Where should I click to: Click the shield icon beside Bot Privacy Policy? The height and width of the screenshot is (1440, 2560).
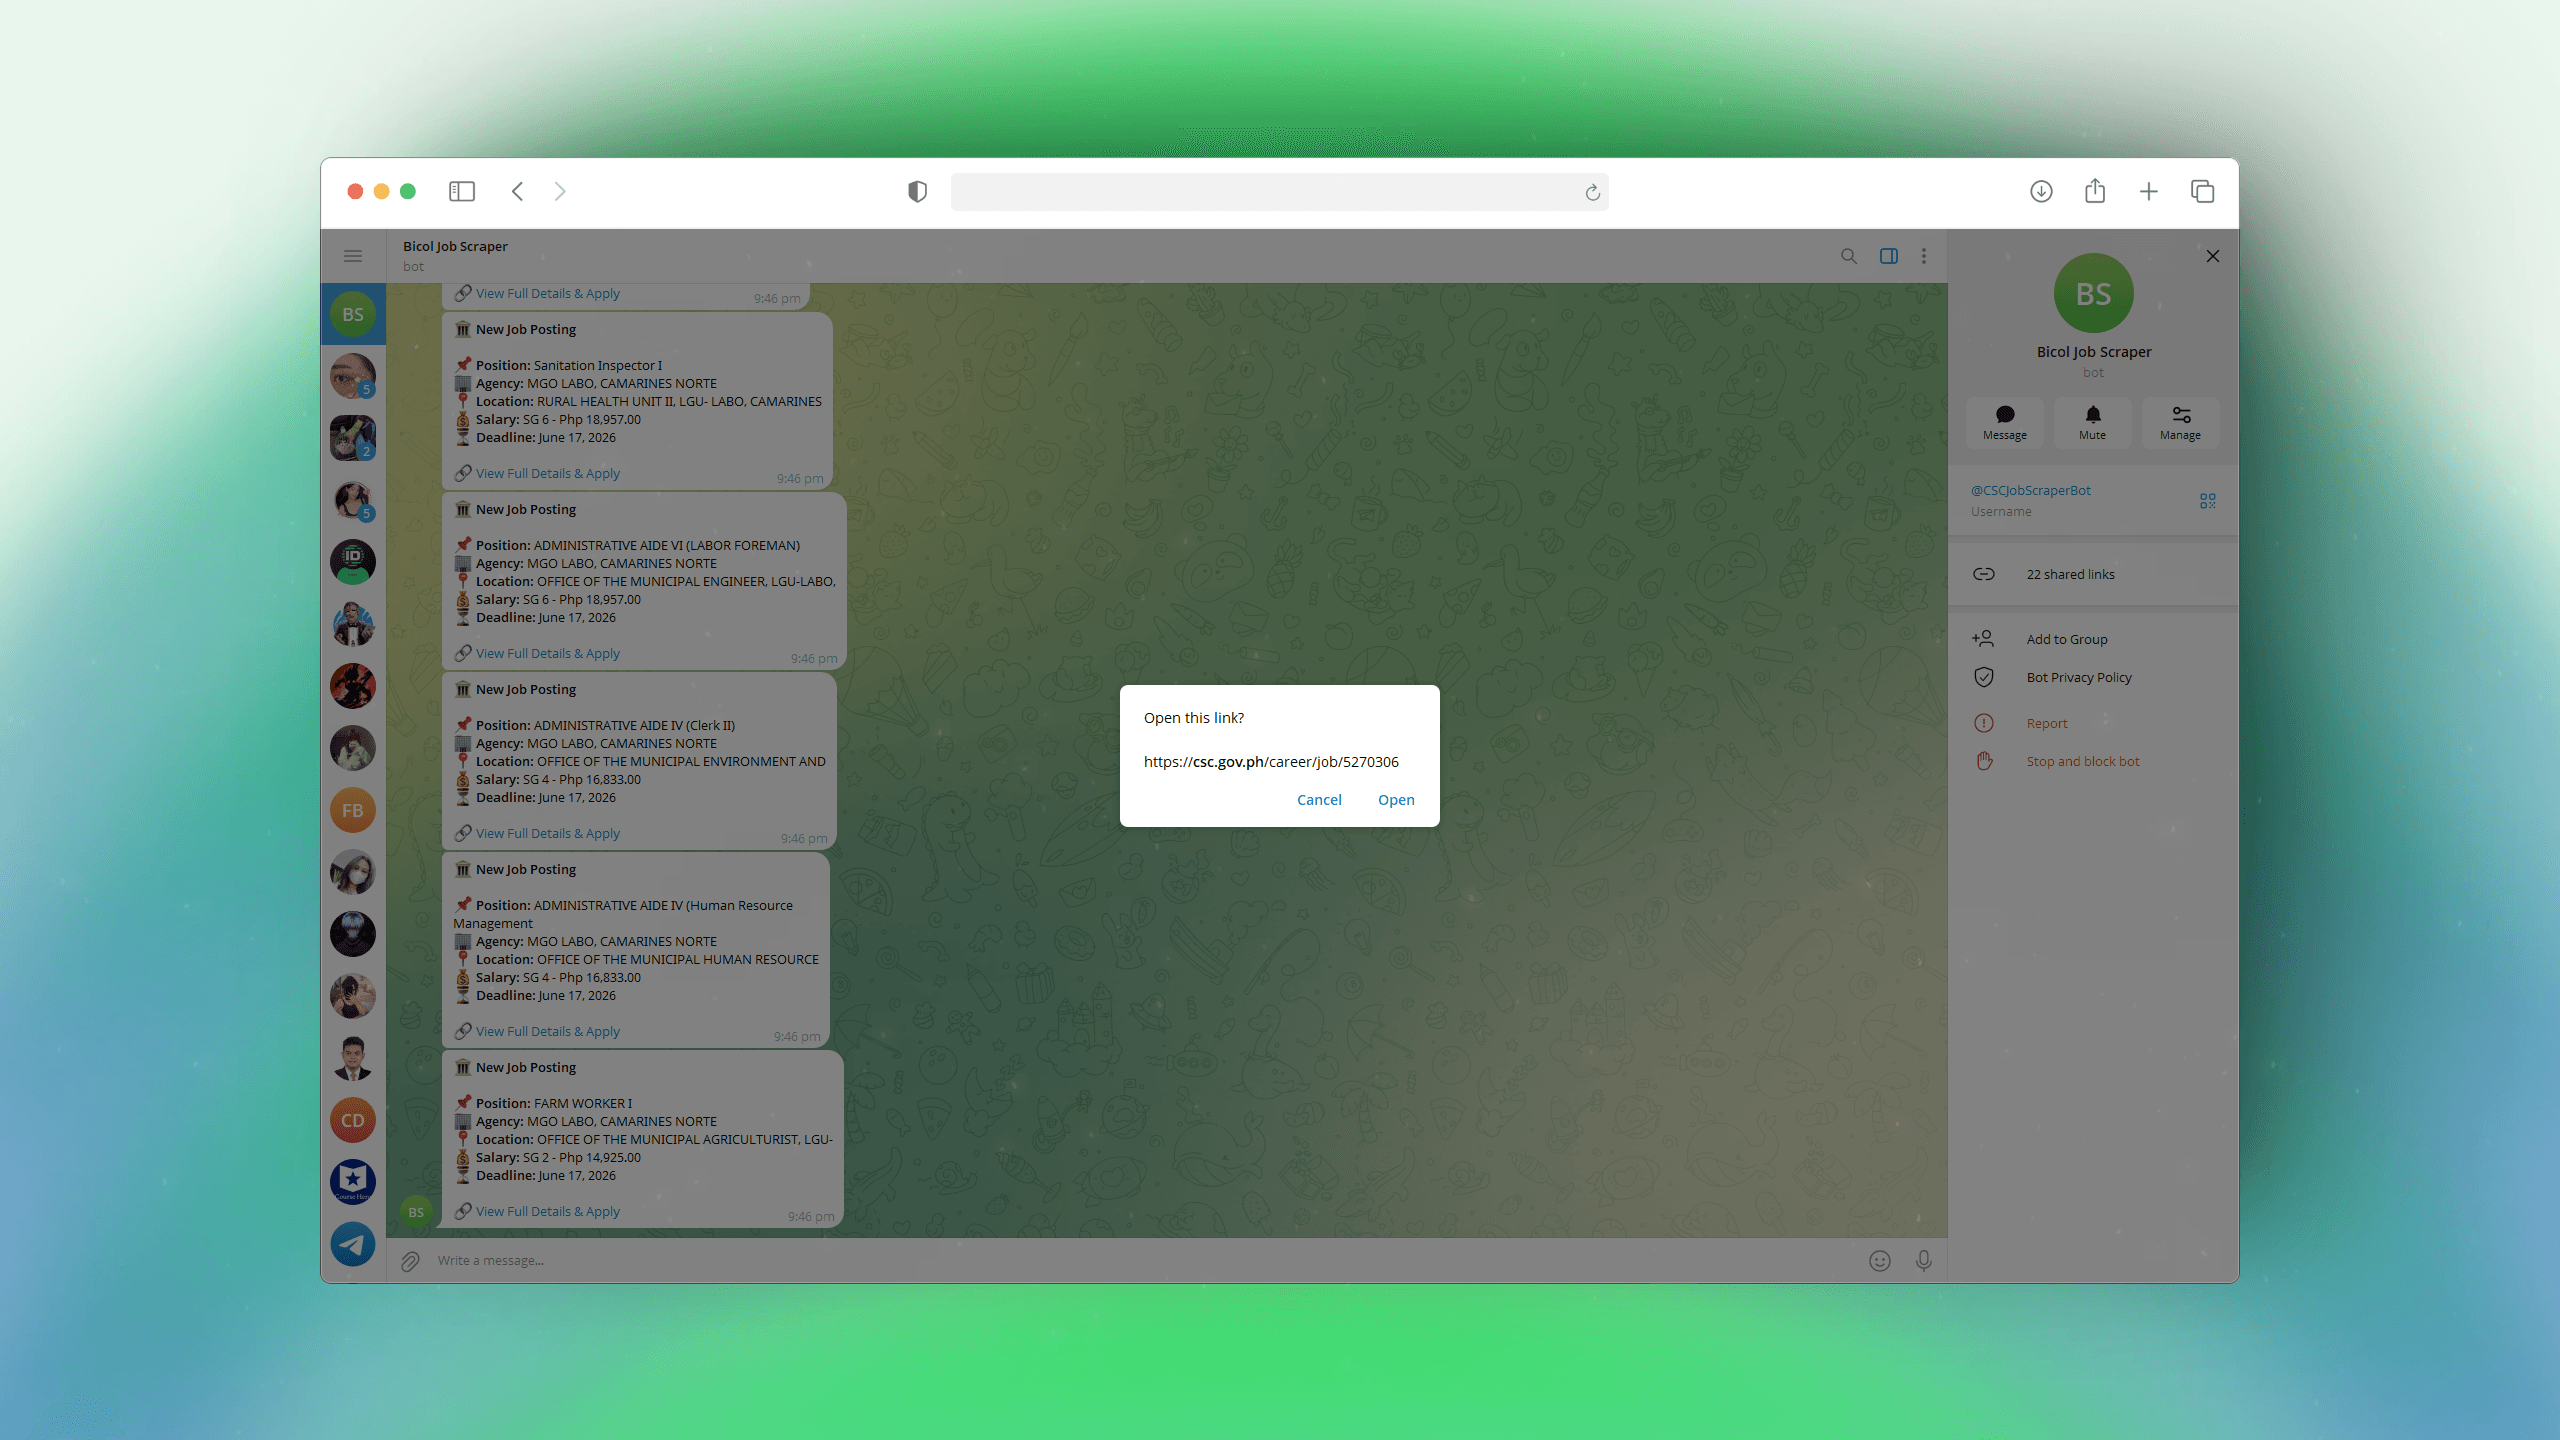point(1984,677)
